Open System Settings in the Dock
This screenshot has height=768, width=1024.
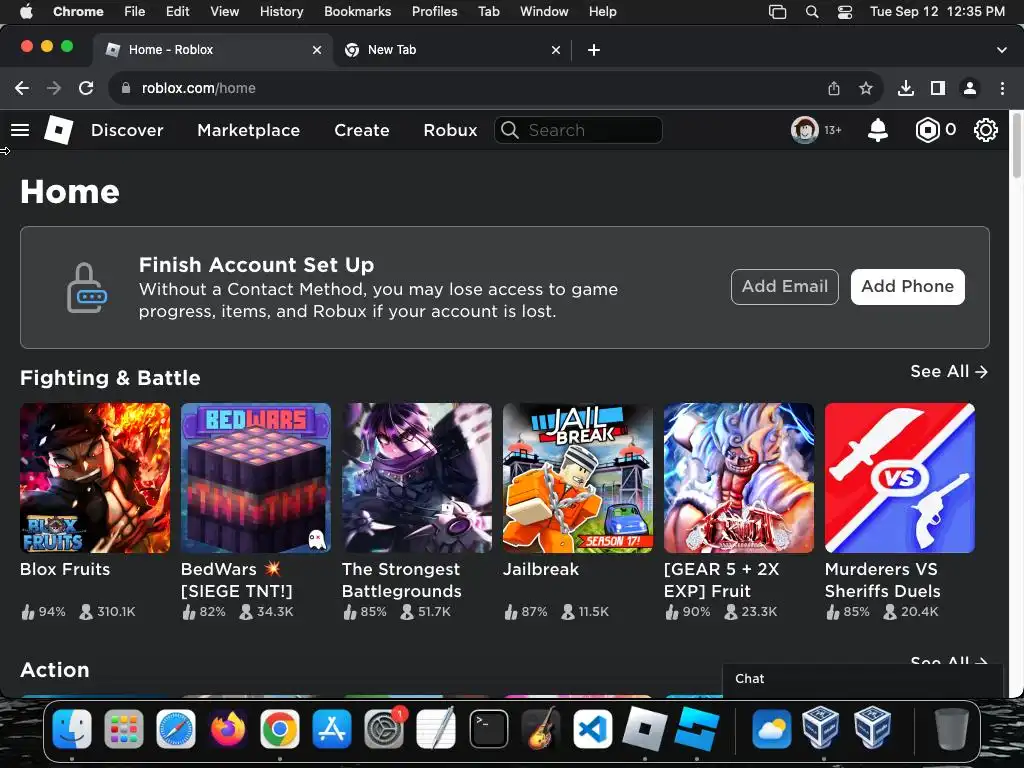click(384, 728)
